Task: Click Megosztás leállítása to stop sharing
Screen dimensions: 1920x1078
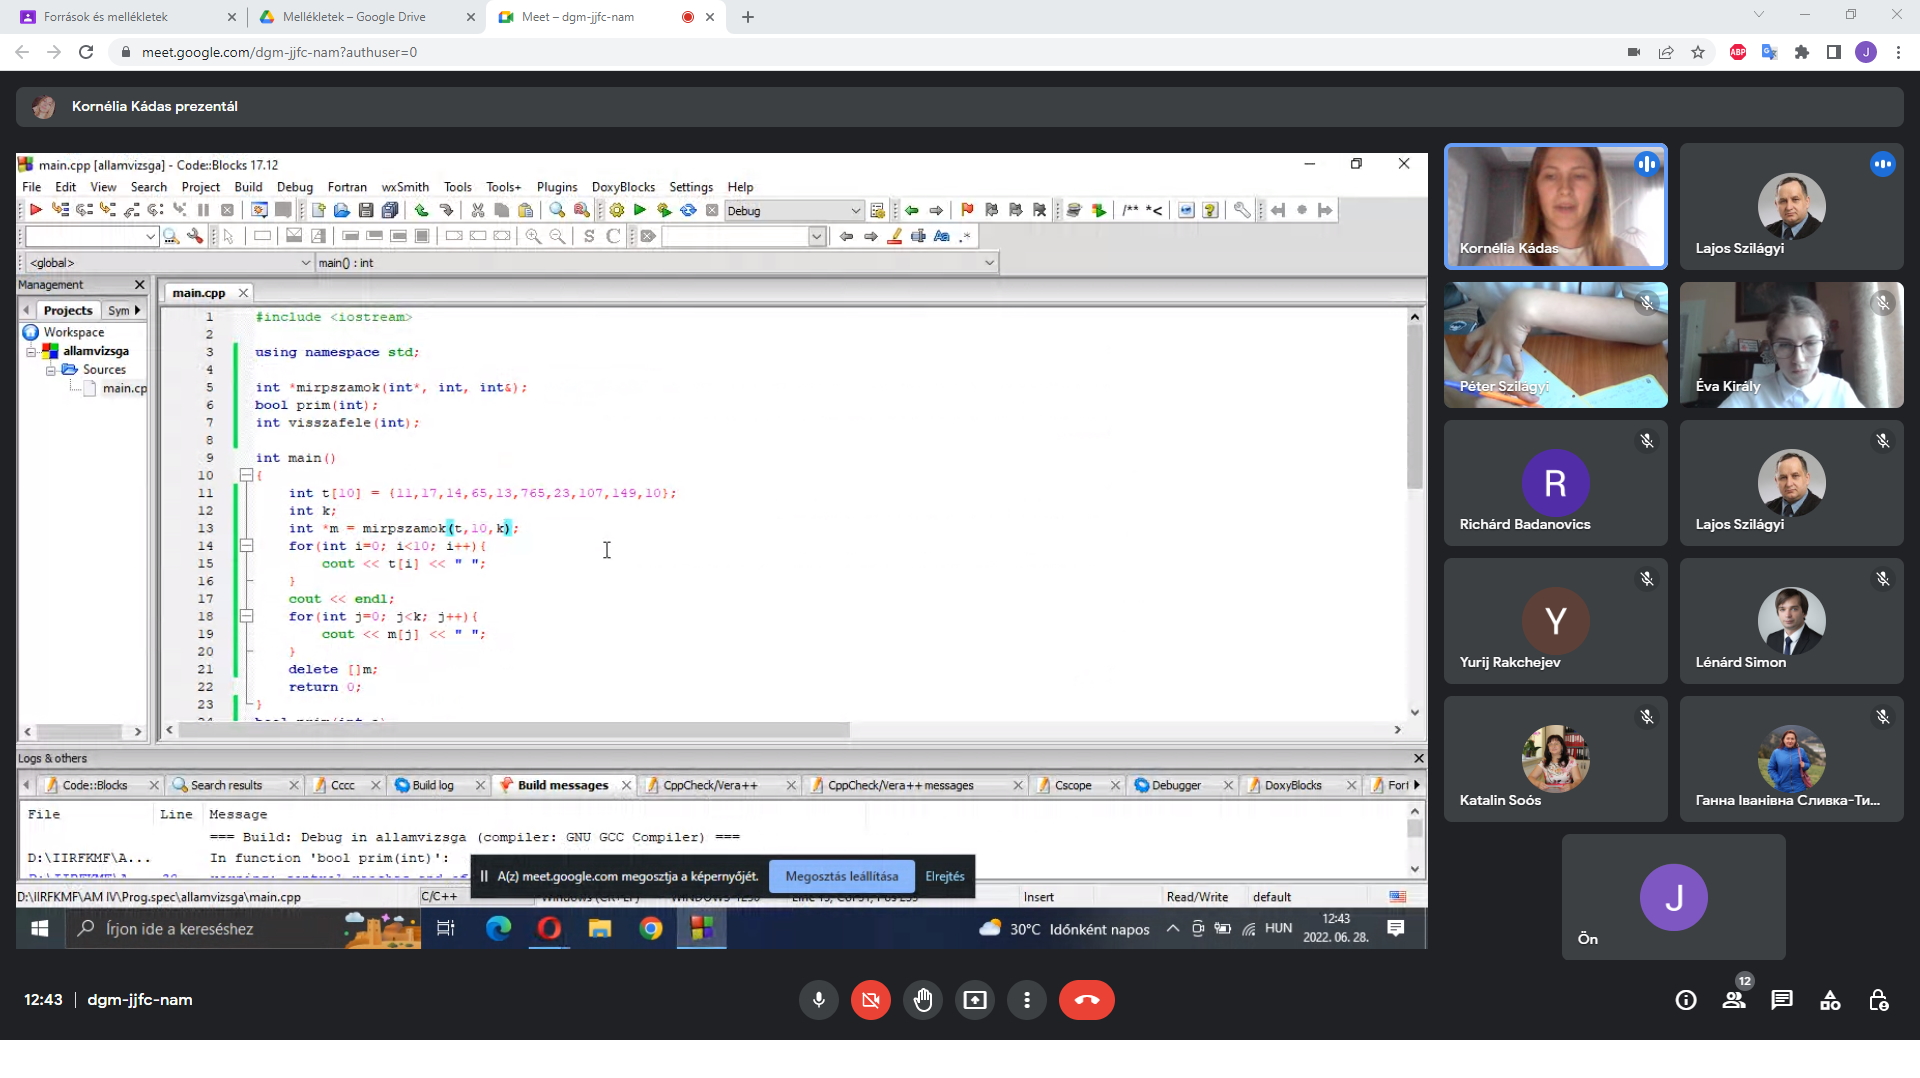Action: pyautogui.click(x=841, y=877)
